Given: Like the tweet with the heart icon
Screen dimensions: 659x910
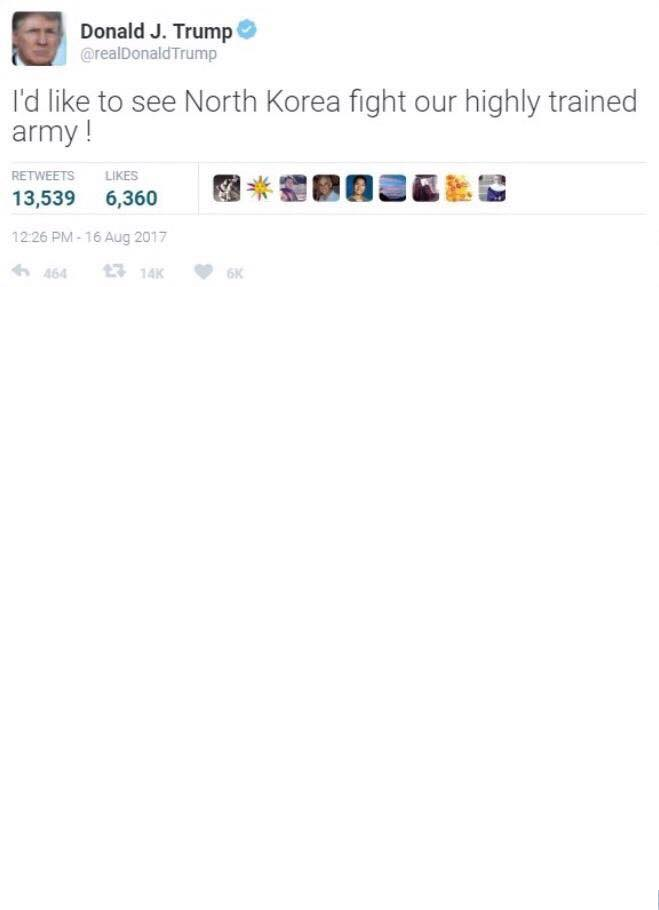Looking at the screenshot, I should click(203, 272).
